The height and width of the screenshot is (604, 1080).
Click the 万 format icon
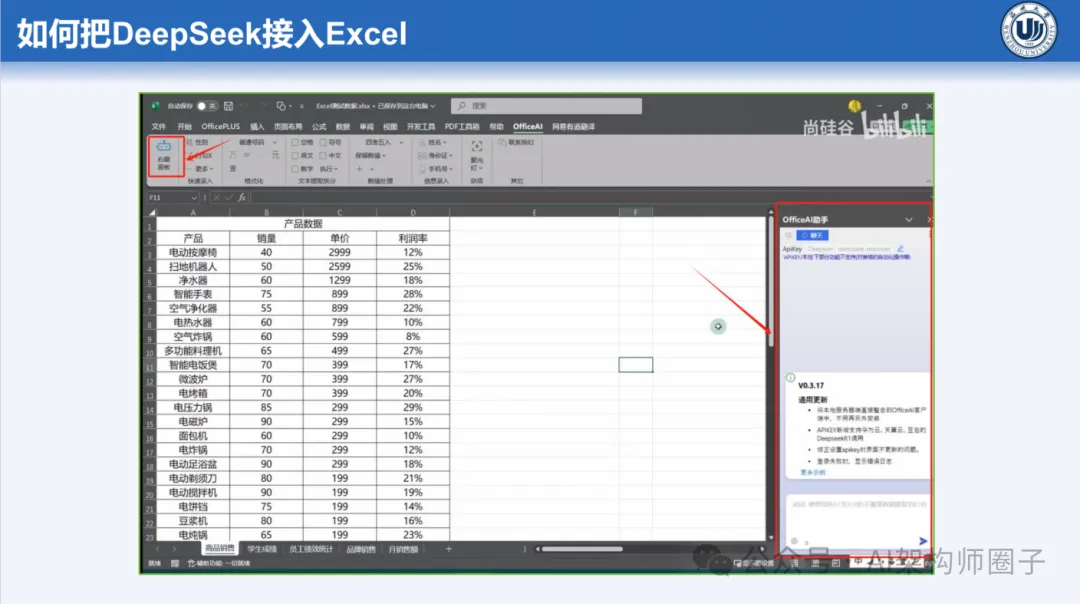(233, 156)
